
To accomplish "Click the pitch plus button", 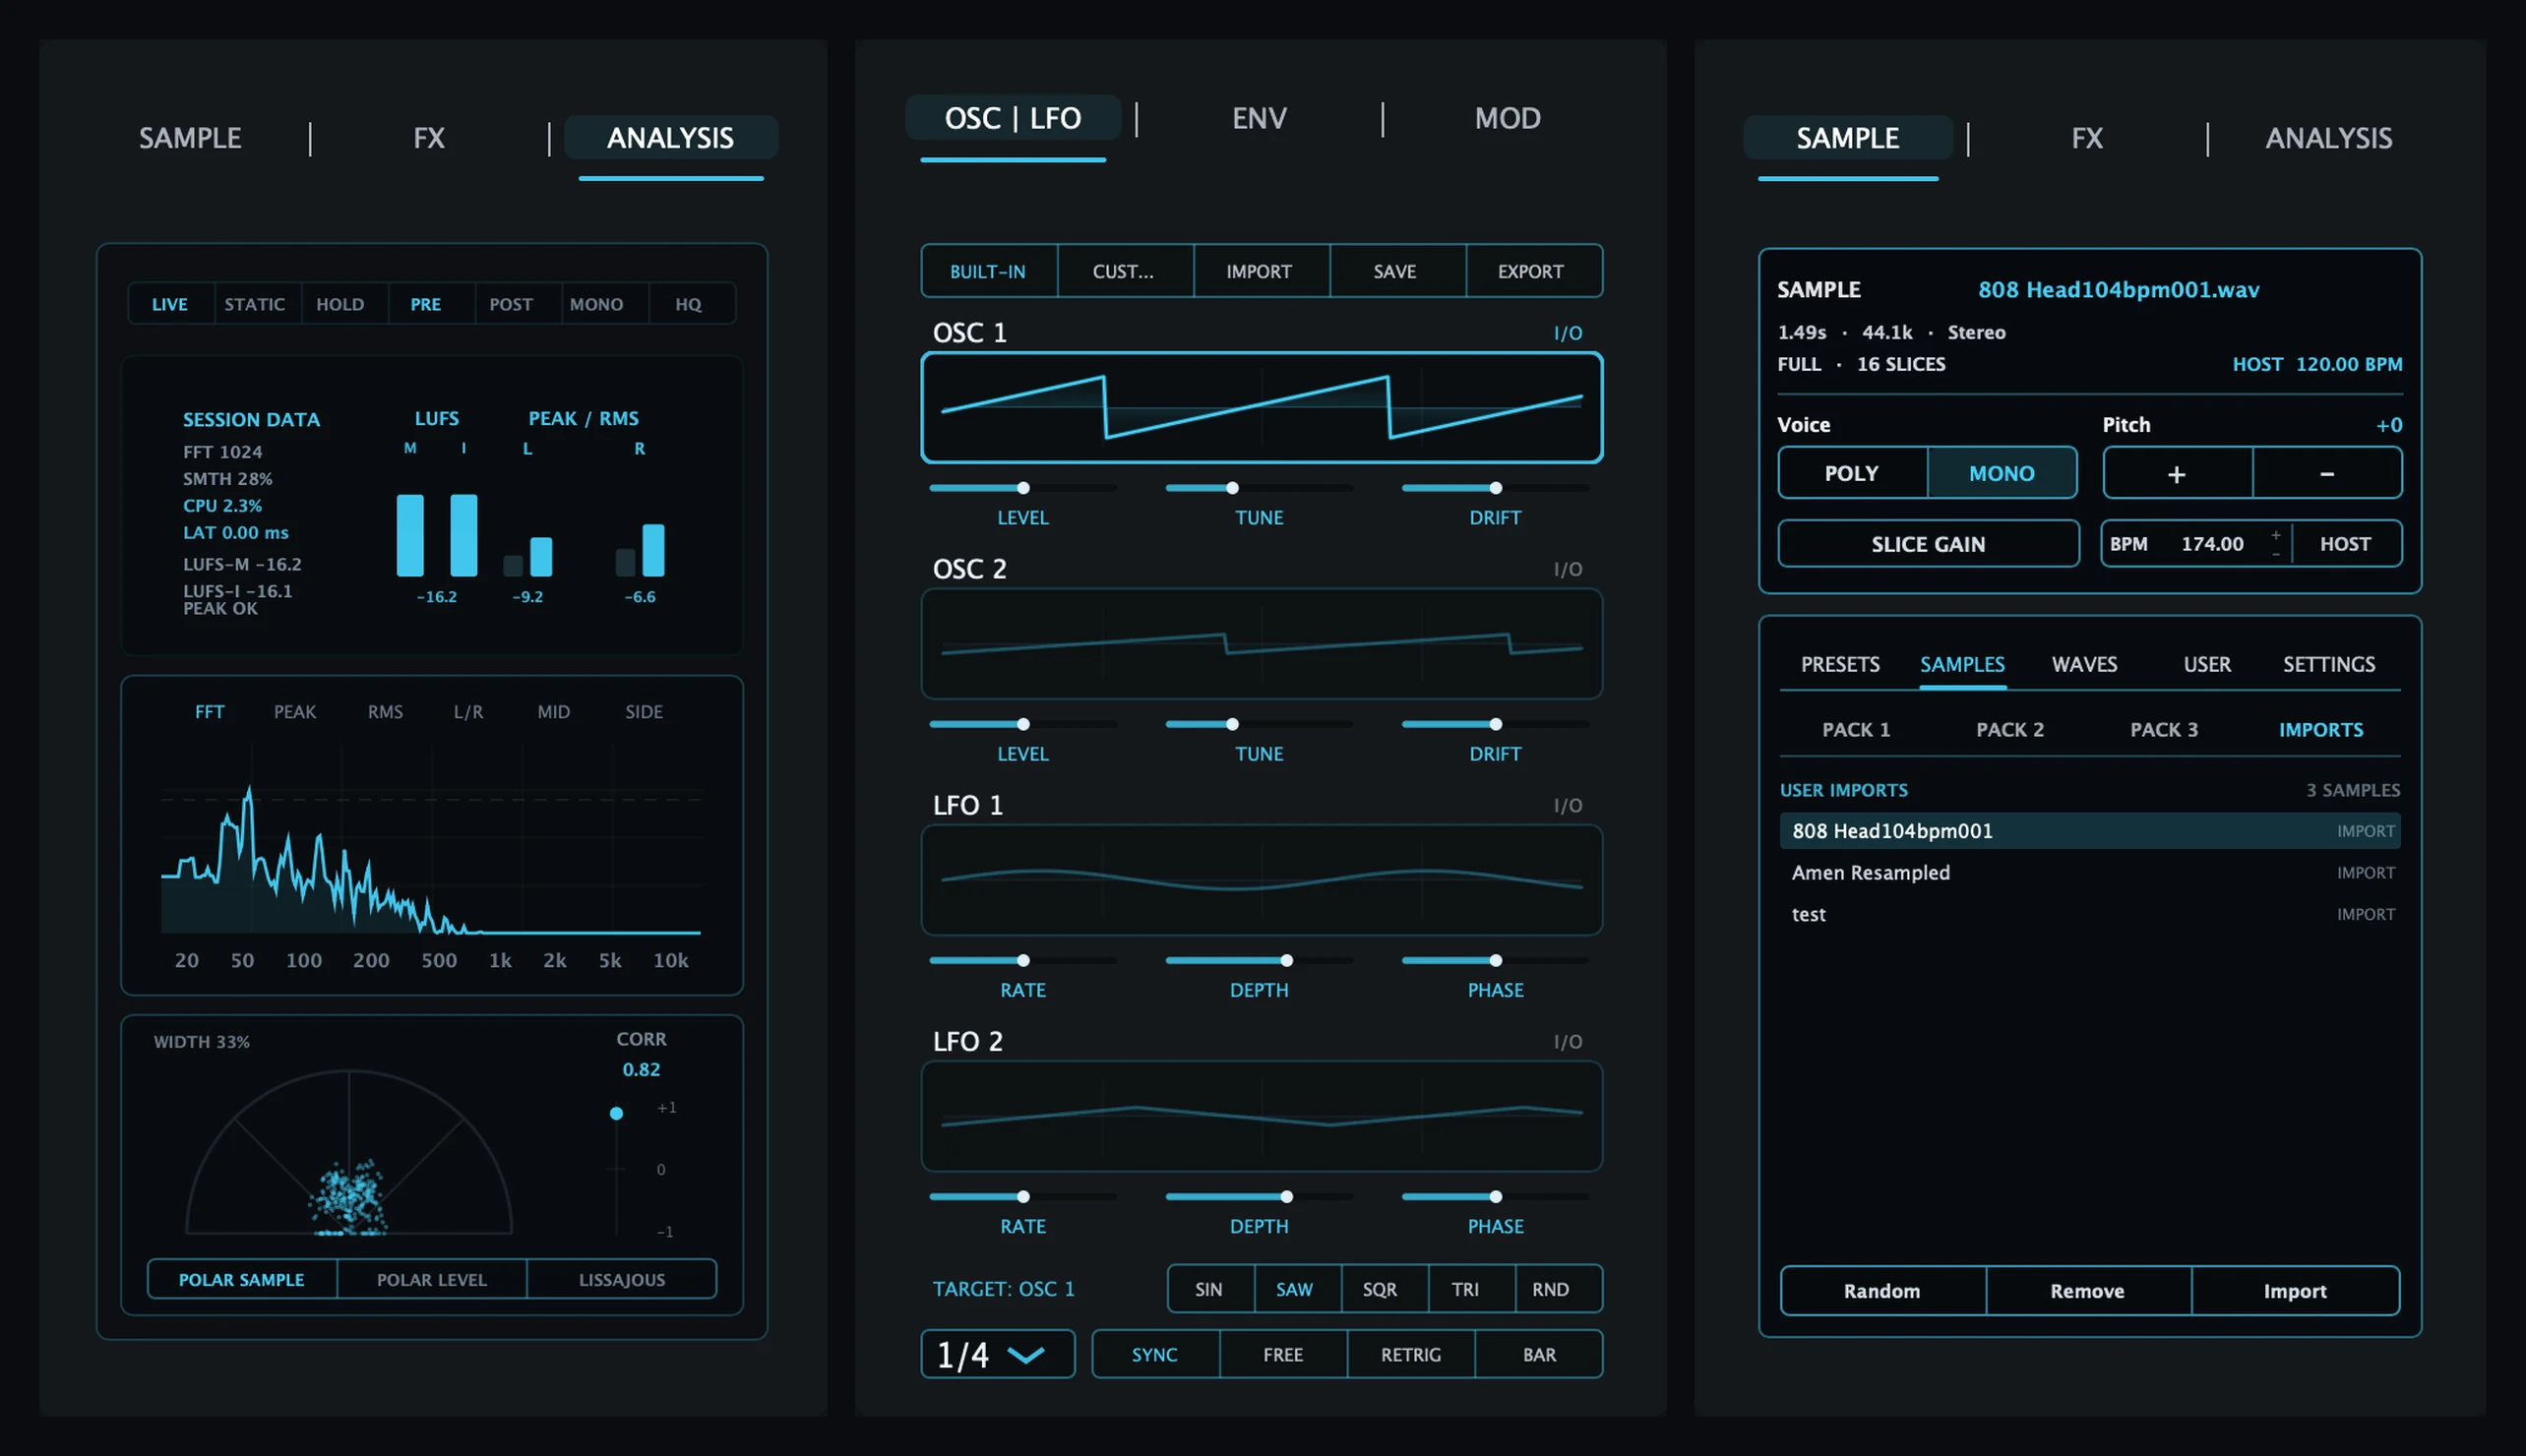I will tap(2177, 473).
